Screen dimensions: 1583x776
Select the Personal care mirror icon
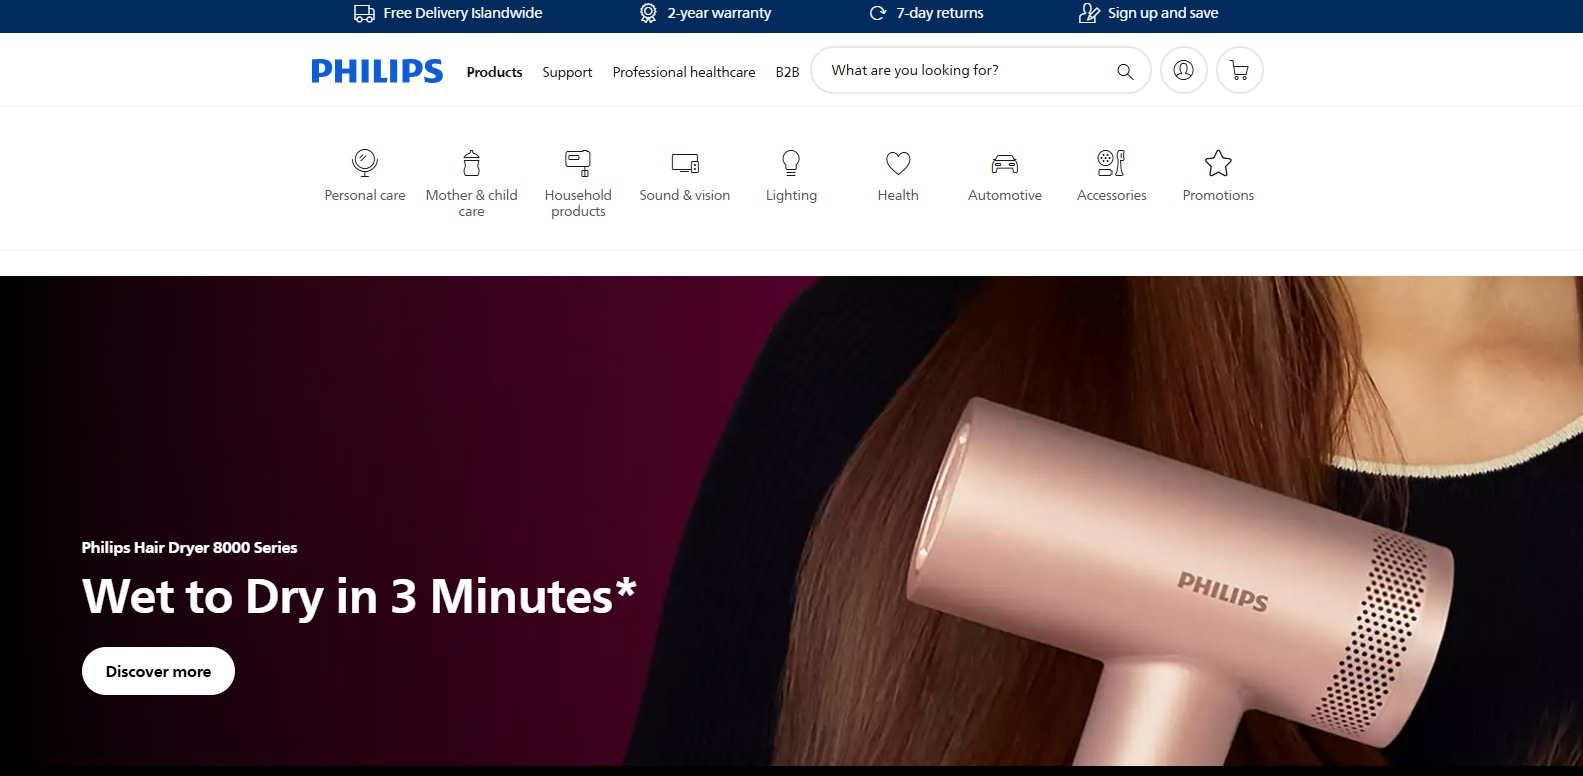tap(365, 162)
